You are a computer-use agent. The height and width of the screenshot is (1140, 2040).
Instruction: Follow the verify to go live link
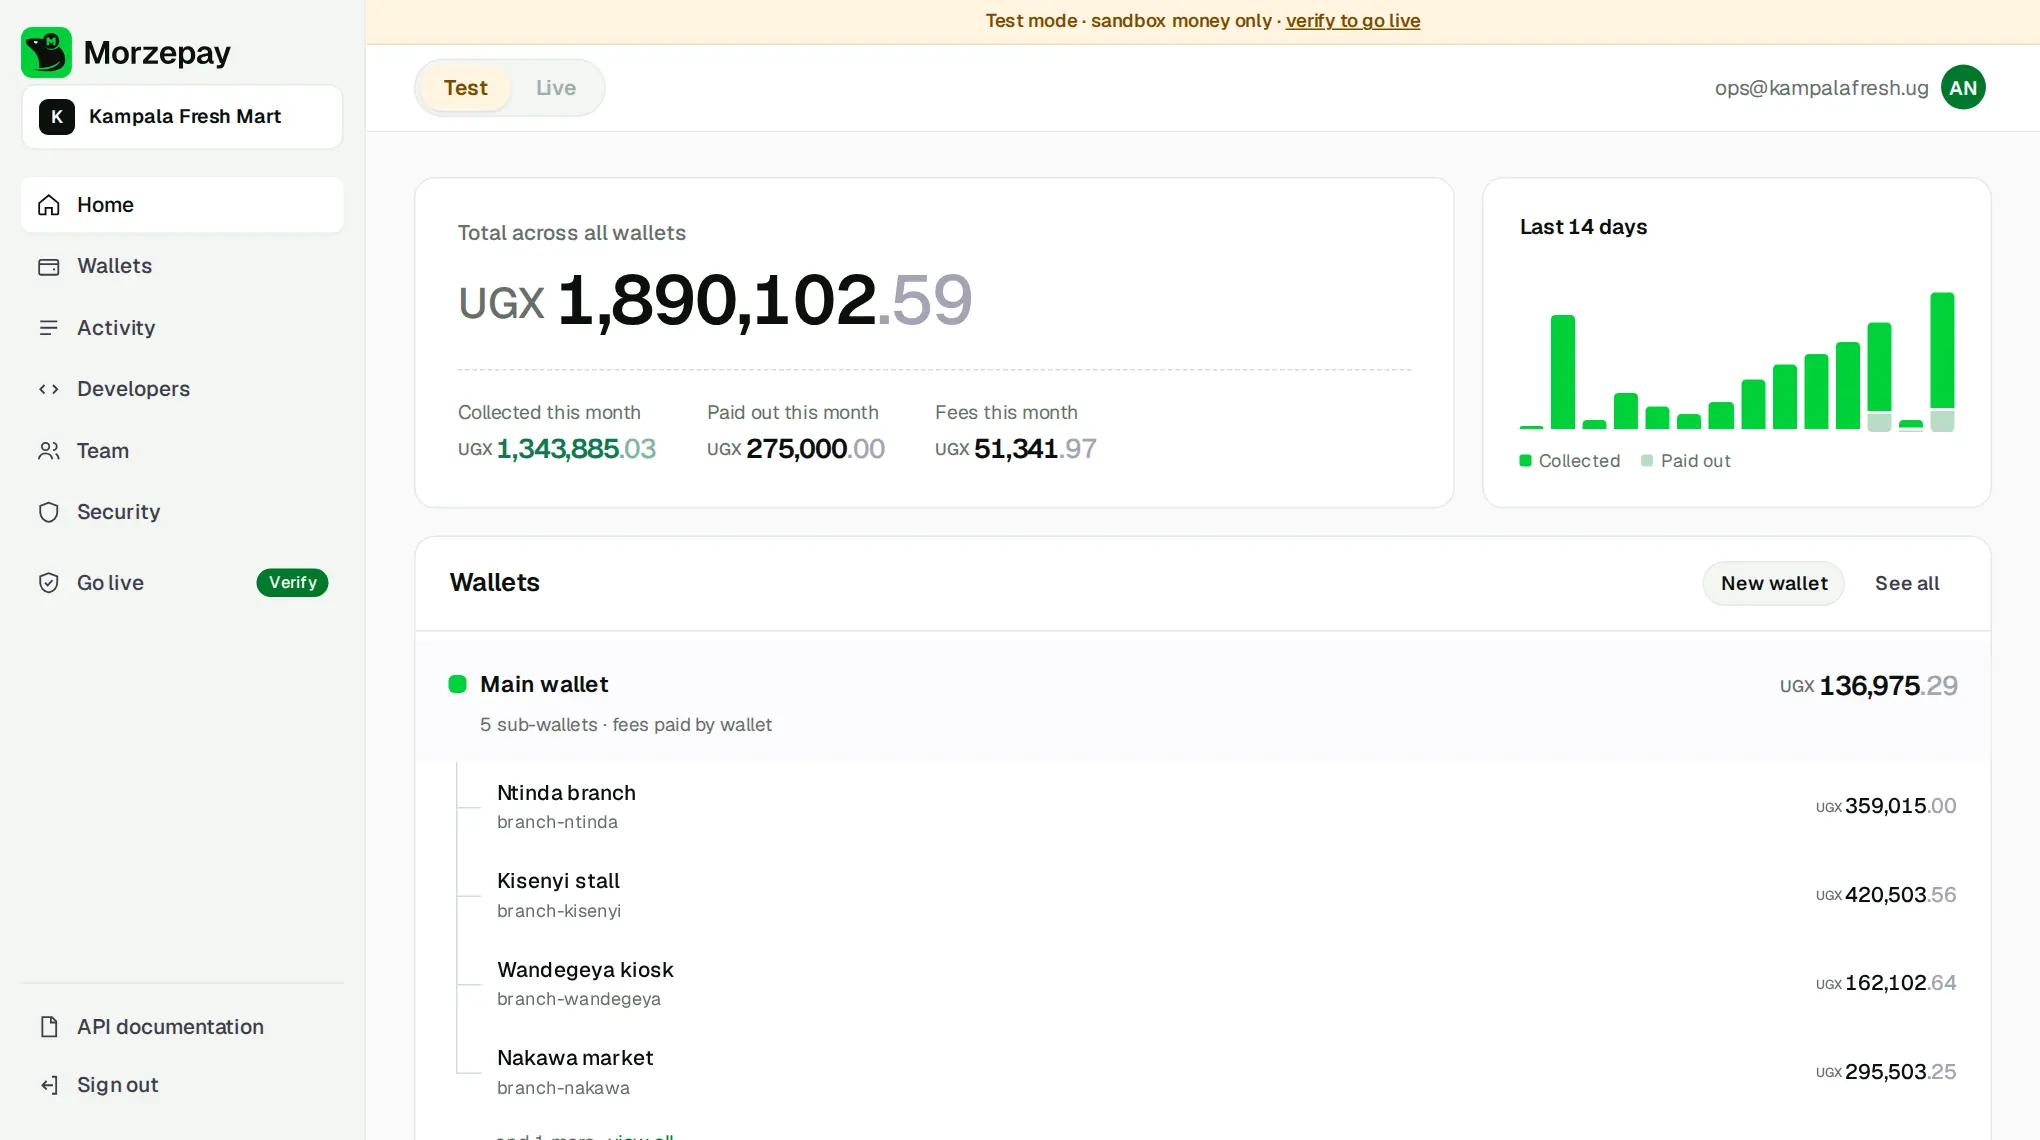1353,21
